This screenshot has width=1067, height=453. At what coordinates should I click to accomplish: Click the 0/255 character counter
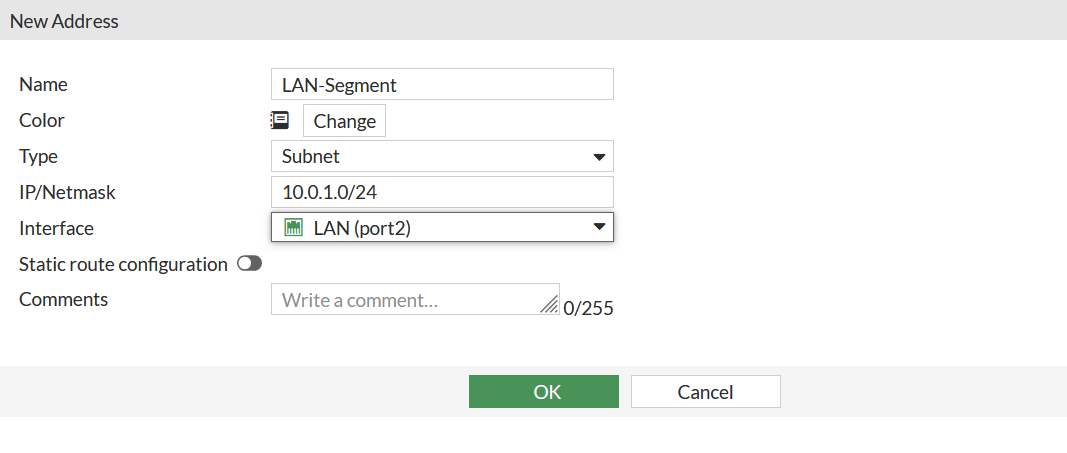click(589, 309)
